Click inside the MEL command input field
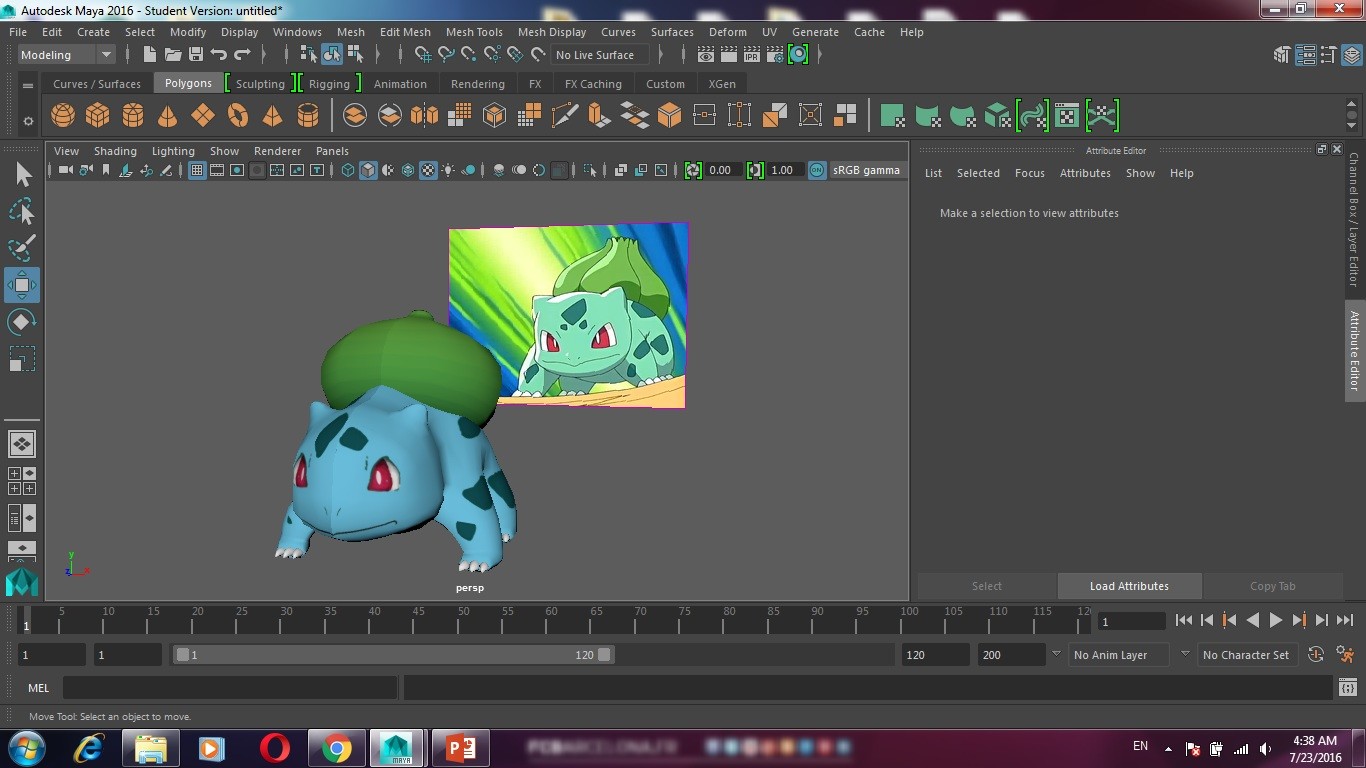Viewport: 1366px width, 768px height. tap(230, 687)
